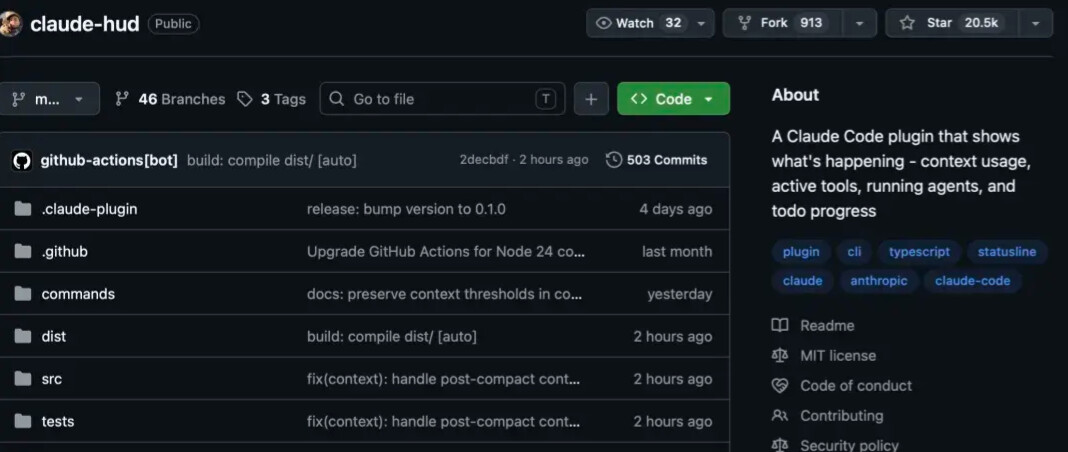Click the Contributing people icon
This screenshot has width=1068, height=452.
click(780, 415)
